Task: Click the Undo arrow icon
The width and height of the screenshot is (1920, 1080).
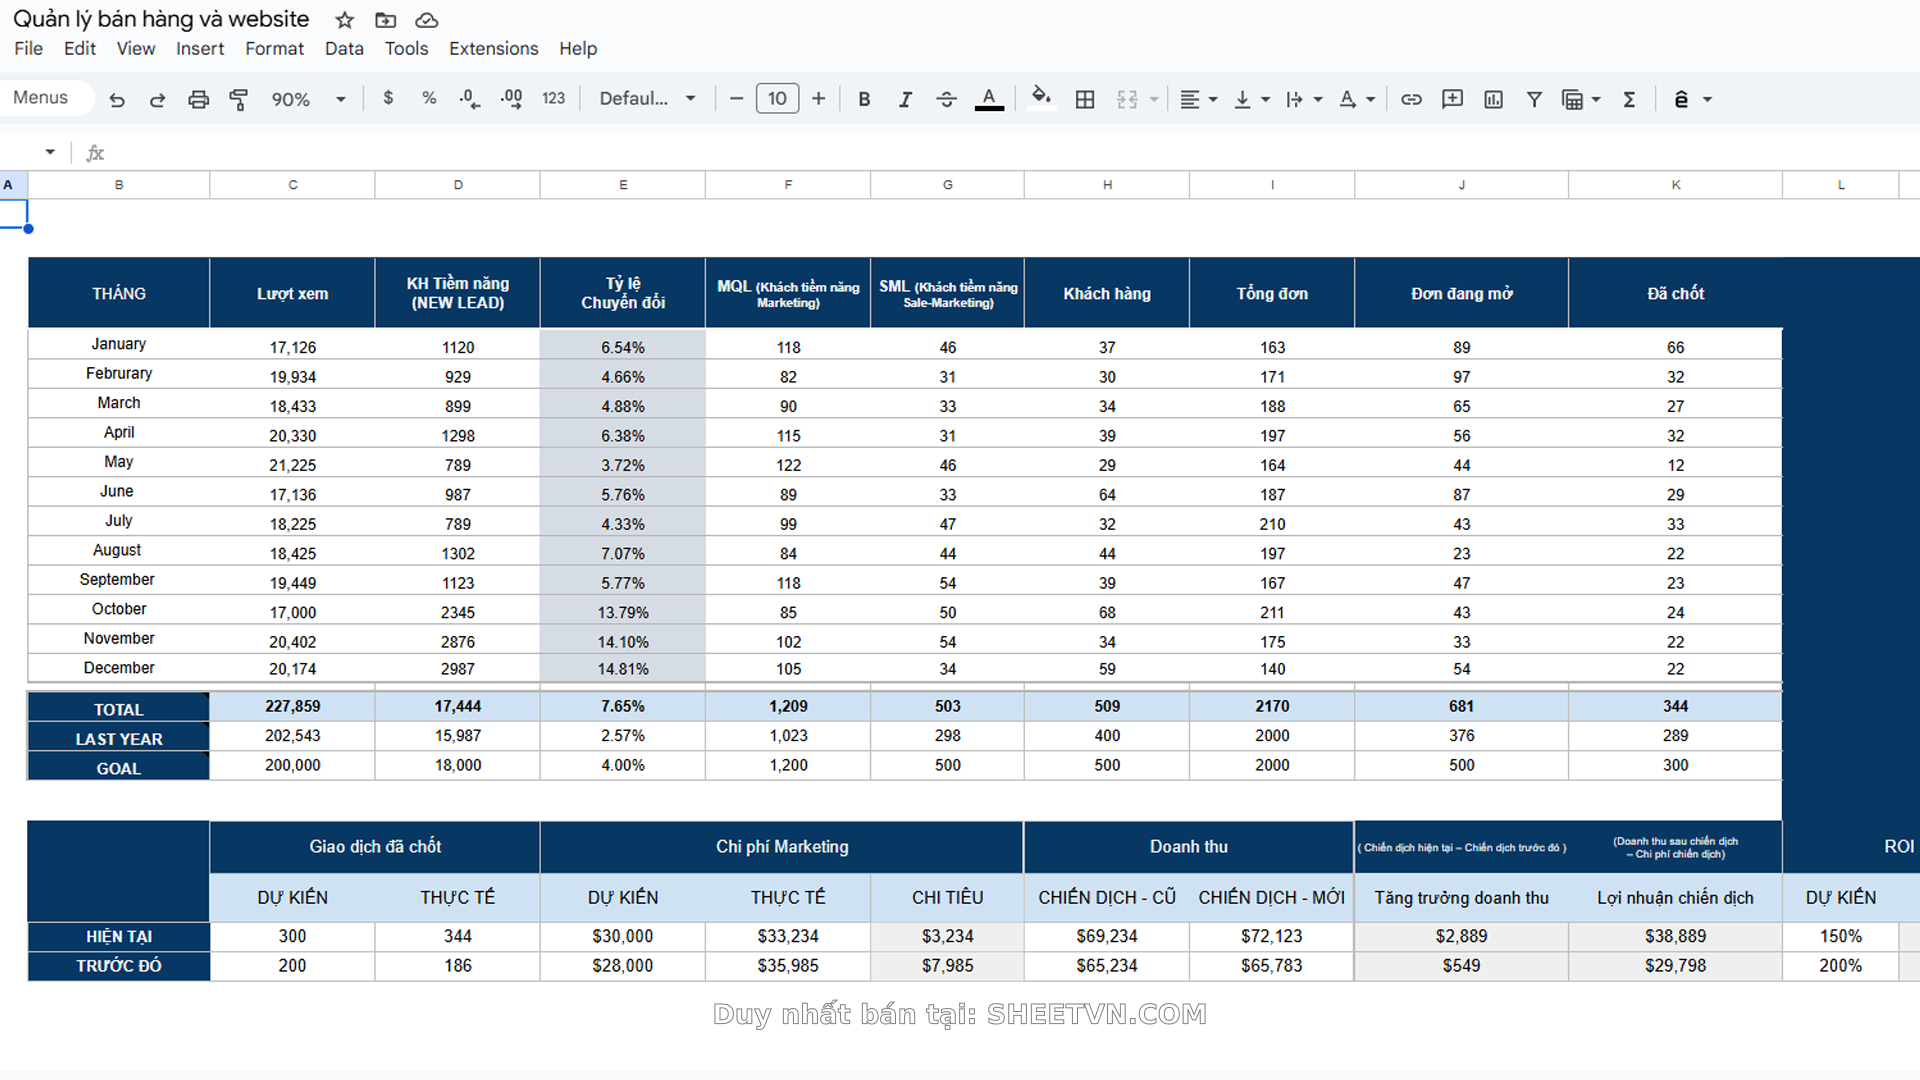Action: pos(117,99)
